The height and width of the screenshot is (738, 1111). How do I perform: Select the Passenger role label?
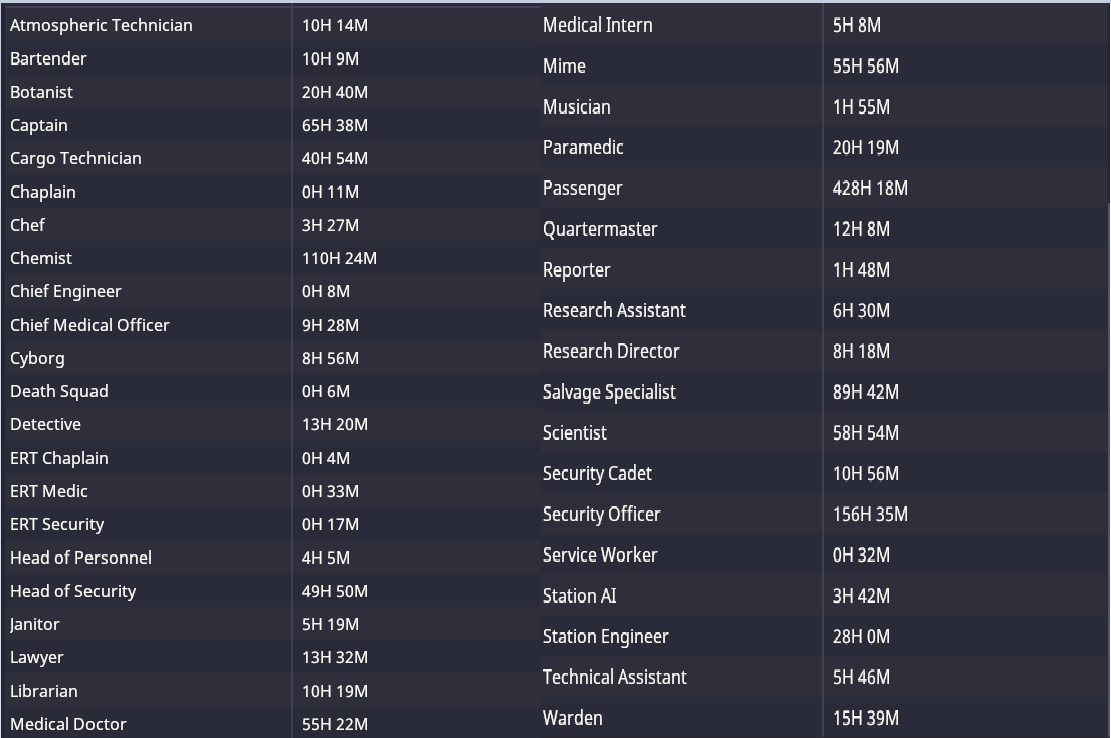(582, 188)
